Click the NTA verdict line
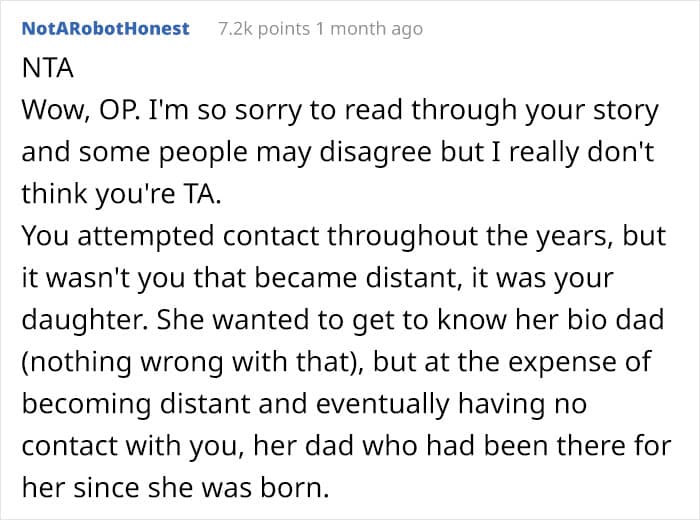This screenshot has height=520, width=700. pyautogui.click(x=47, y=68)
